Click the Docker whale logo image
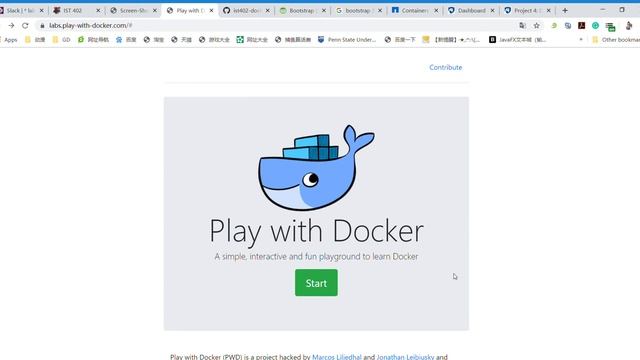 click(x=316, y=167)
